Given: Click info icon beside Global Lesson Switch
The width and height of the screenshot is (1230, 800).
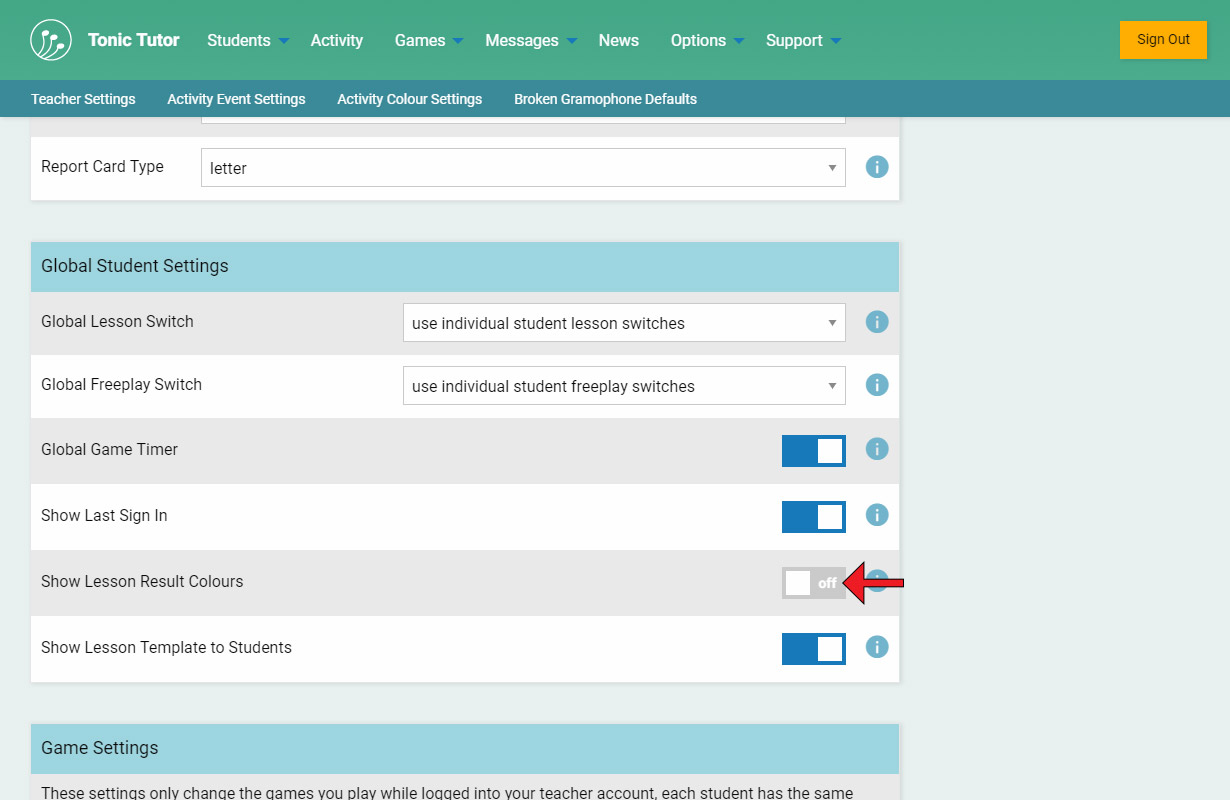Looking at the screenshot, I should pos(877,322).
